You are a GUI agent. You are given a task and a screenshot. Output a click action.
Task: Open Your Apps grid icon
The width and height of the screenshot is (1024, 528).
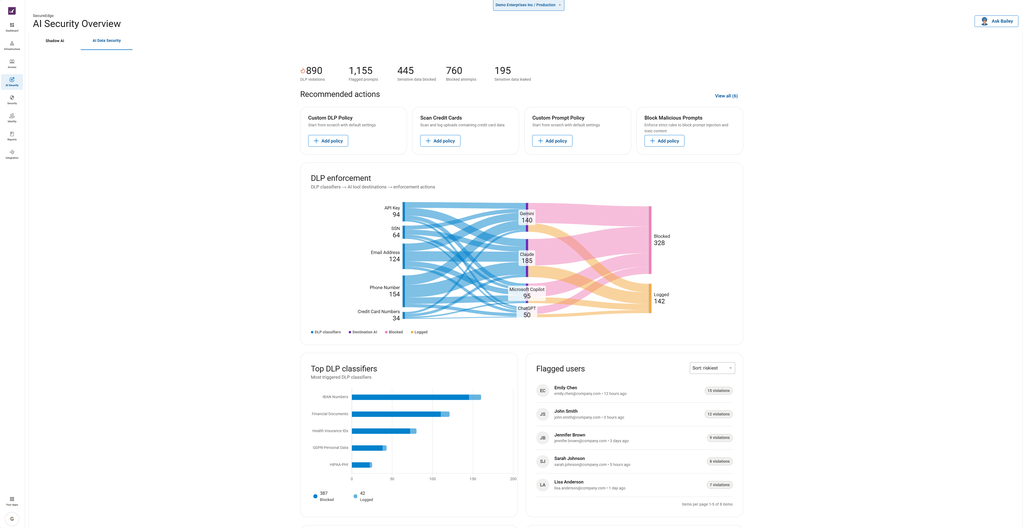pyautogui.click(x=12, y=501)
